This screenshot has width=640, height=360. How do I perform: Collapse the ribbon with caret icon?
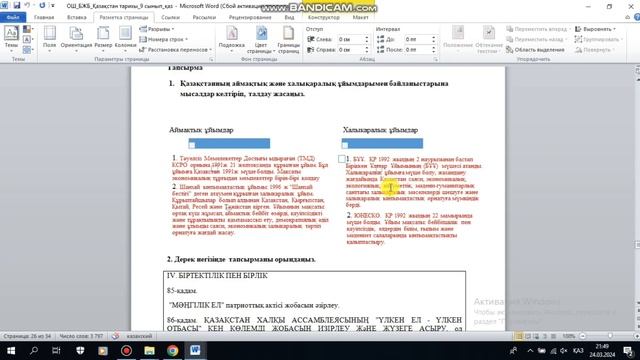[627, 17]
